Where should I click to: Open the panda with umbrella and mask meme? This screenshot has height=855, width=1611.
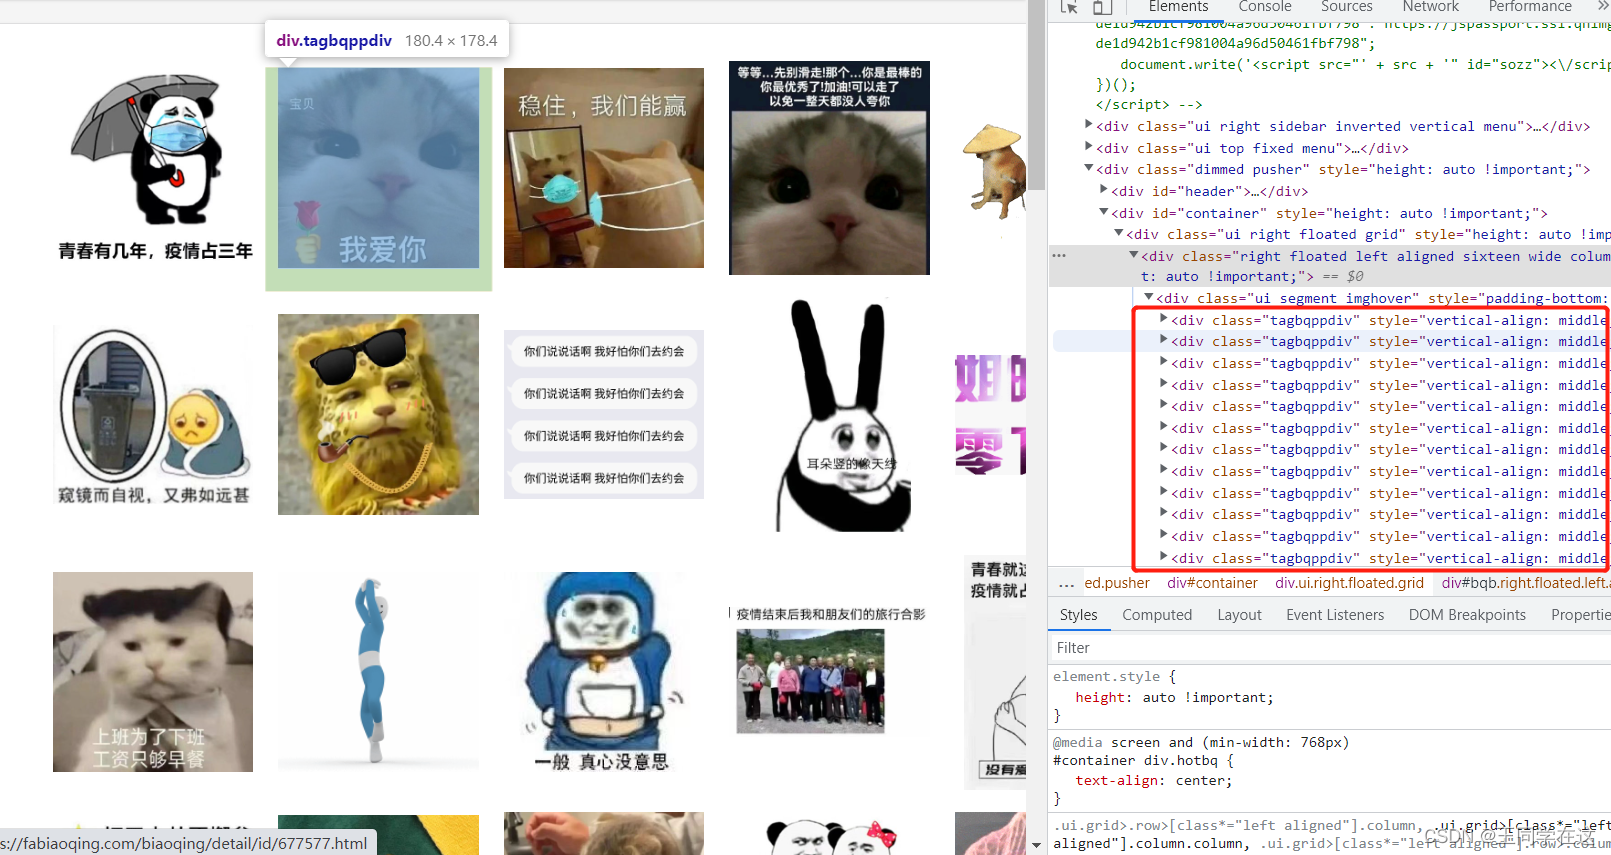tap(154, 167)
